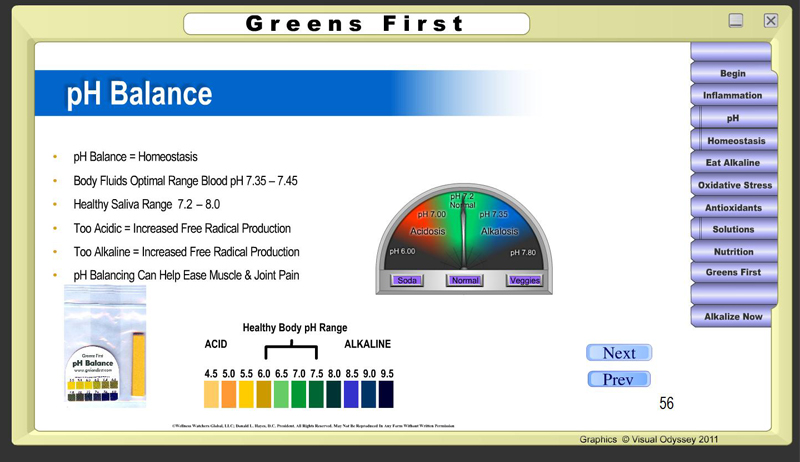The image size is (800, 462).
Task: Switch to the Inflammation tab
Action: tap(732, 96)
